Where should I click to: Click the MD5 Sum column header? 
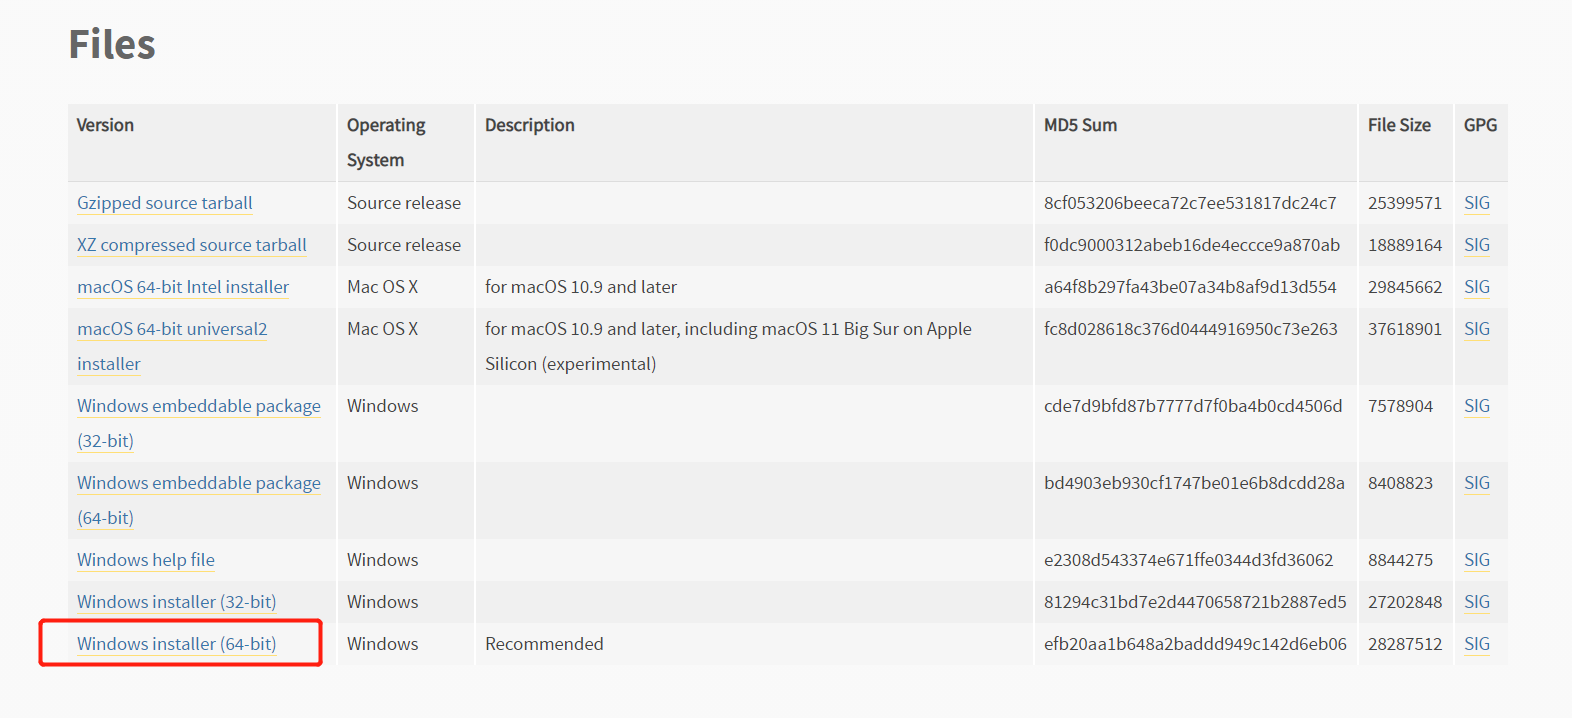[x=1081, y=125]
